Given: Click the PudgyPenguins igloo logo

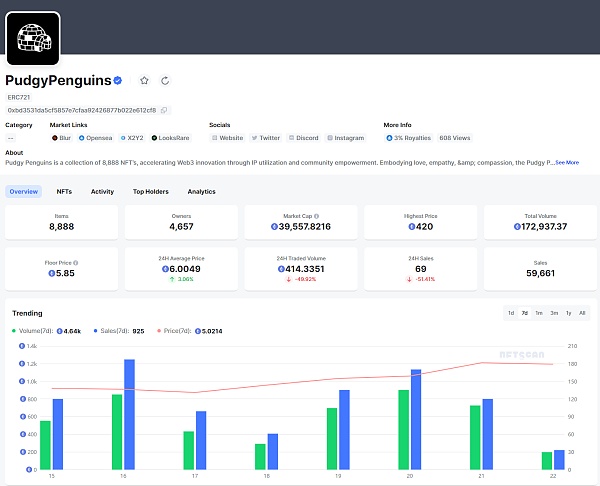Looking at the screenshot, I should pos(33,39).
